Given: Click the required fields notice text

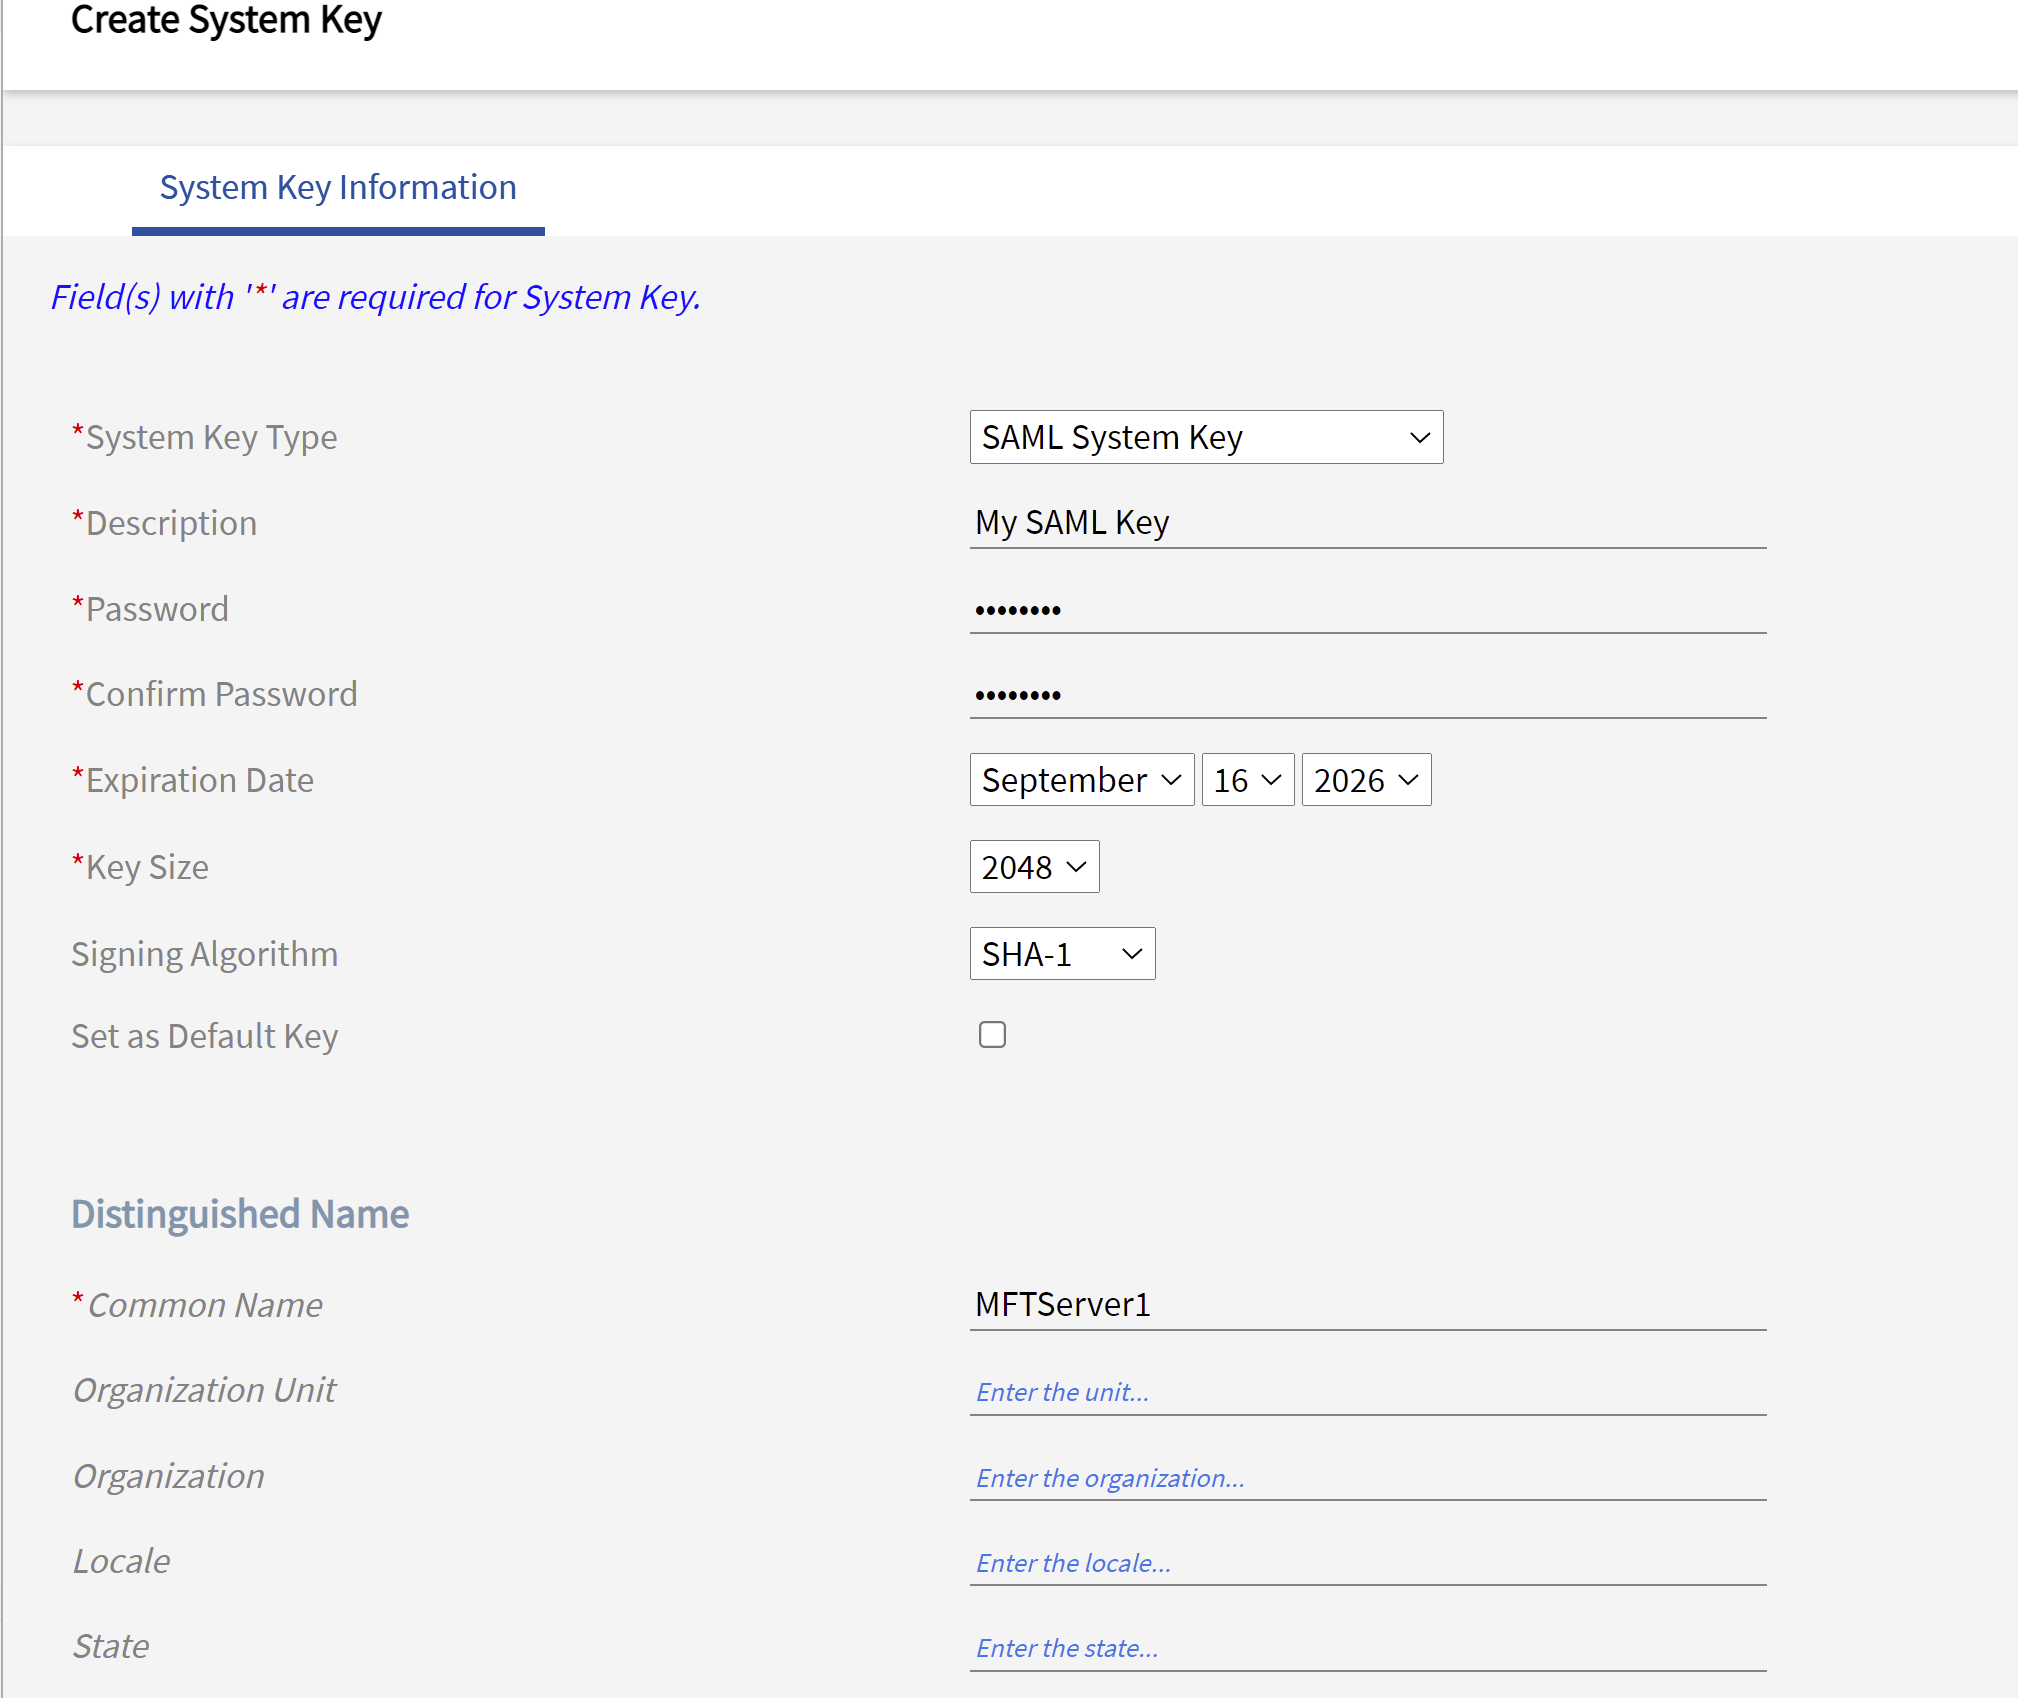Looking at the screenshot, I should pyautogui.click(x=375, y=297).
